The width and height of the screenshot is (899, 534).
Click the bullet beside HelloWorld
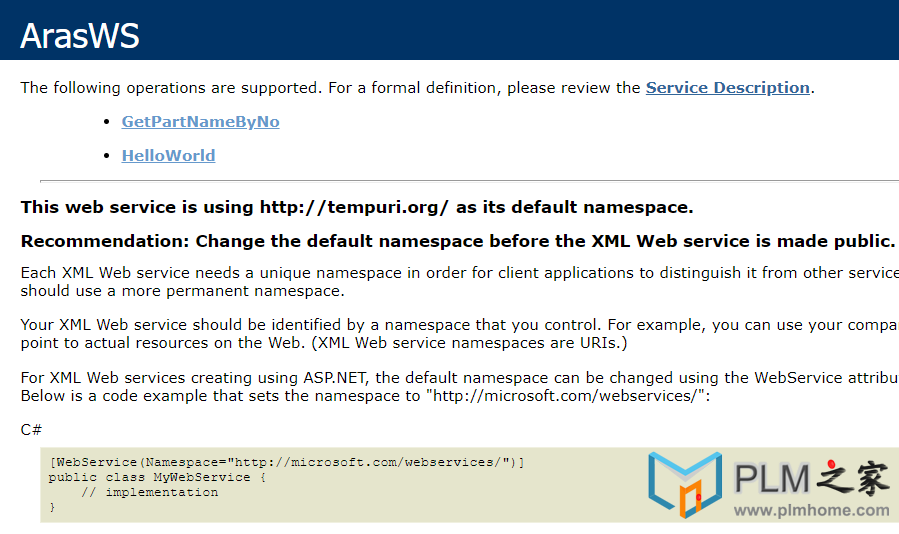click(x=107, y=155)
